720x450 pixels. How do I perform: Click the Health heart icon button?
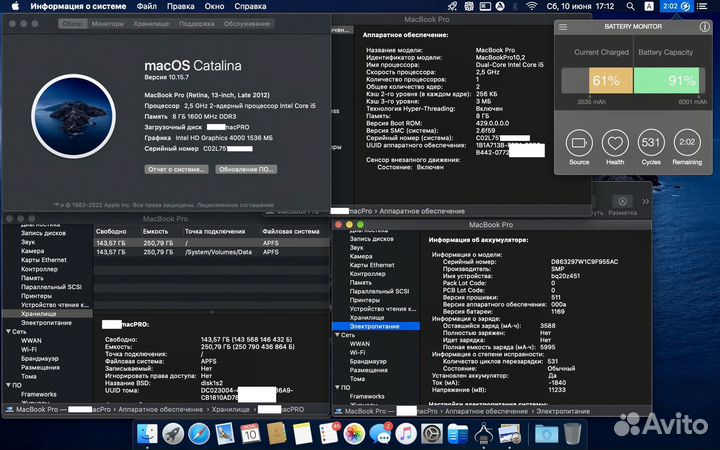click(x=615, y=143)
